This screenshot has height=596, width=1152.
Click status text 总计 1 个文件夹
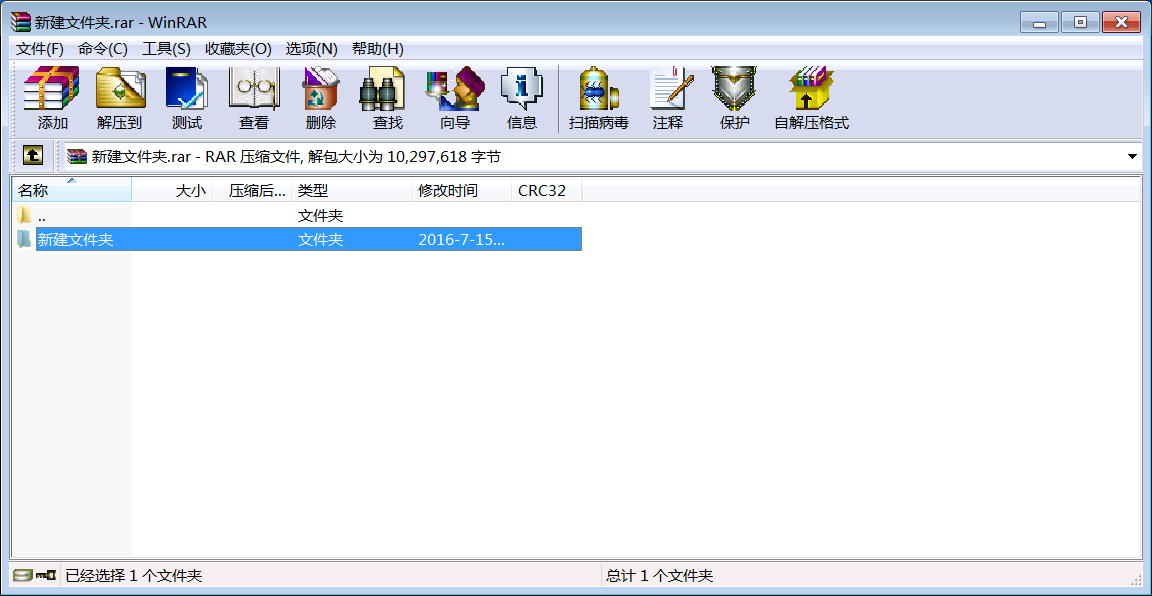tap(660, 575)
